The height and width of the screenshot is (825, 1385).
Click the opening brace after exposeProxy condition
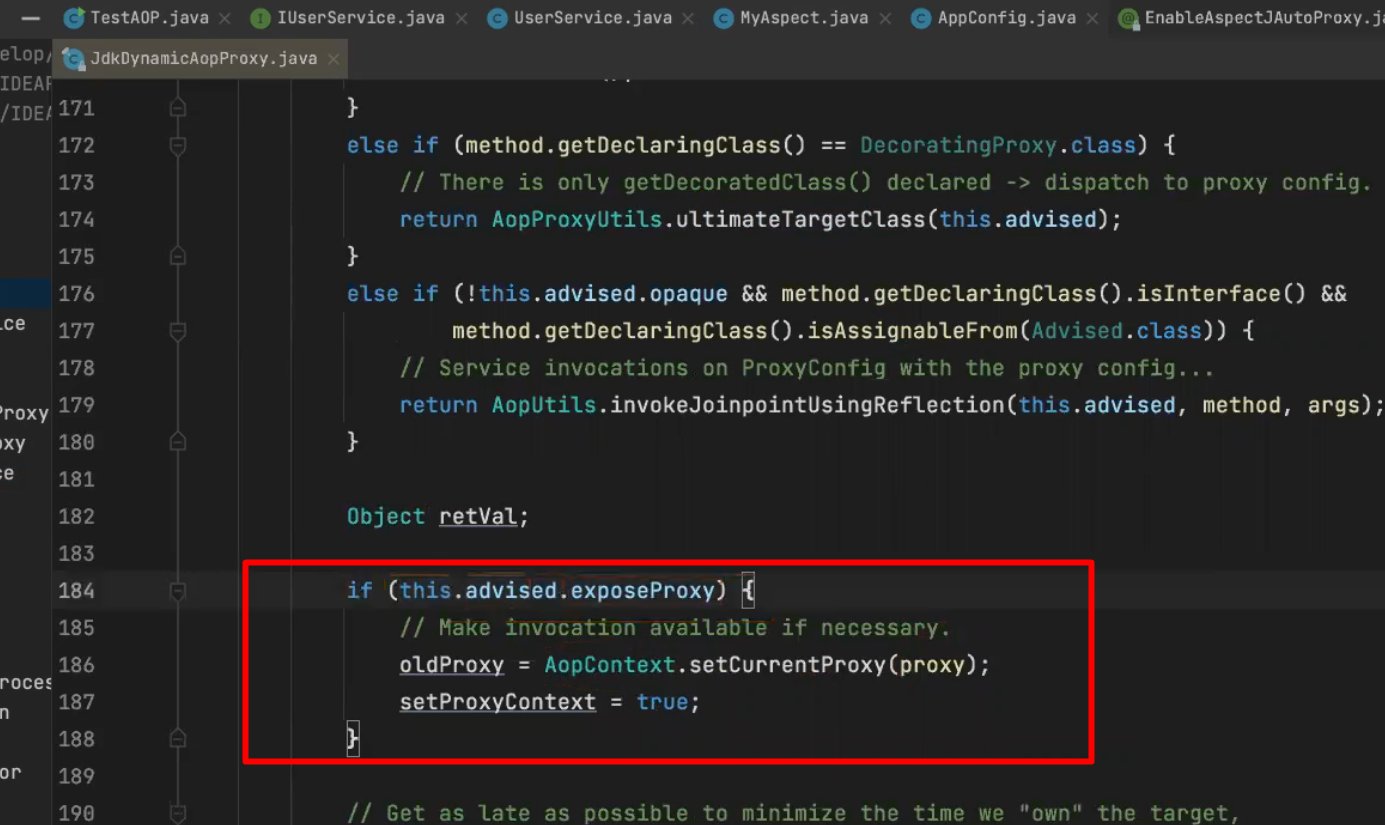(748, 591)
